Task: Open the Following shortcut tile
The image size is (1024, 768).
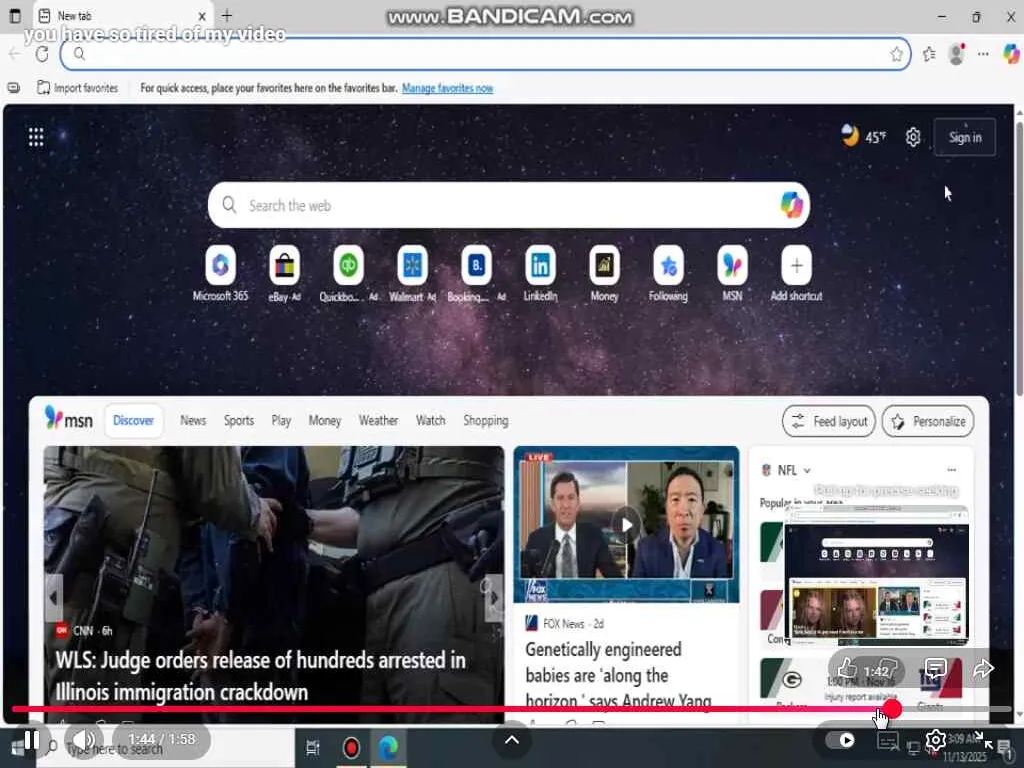Action: coord(668,266)
